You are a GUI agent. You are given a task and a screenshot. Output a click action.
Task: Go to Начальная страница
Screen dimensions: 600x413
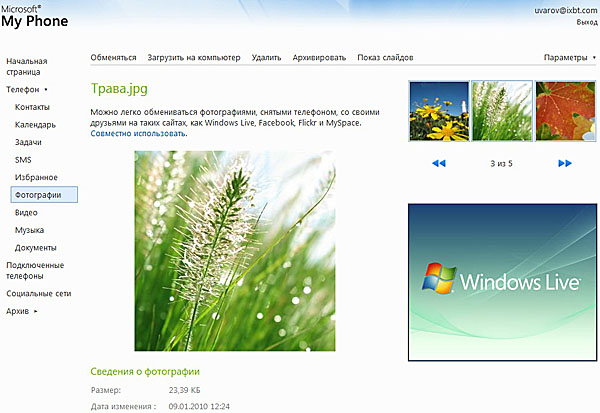pyautogui.click(x=27, y=67)
